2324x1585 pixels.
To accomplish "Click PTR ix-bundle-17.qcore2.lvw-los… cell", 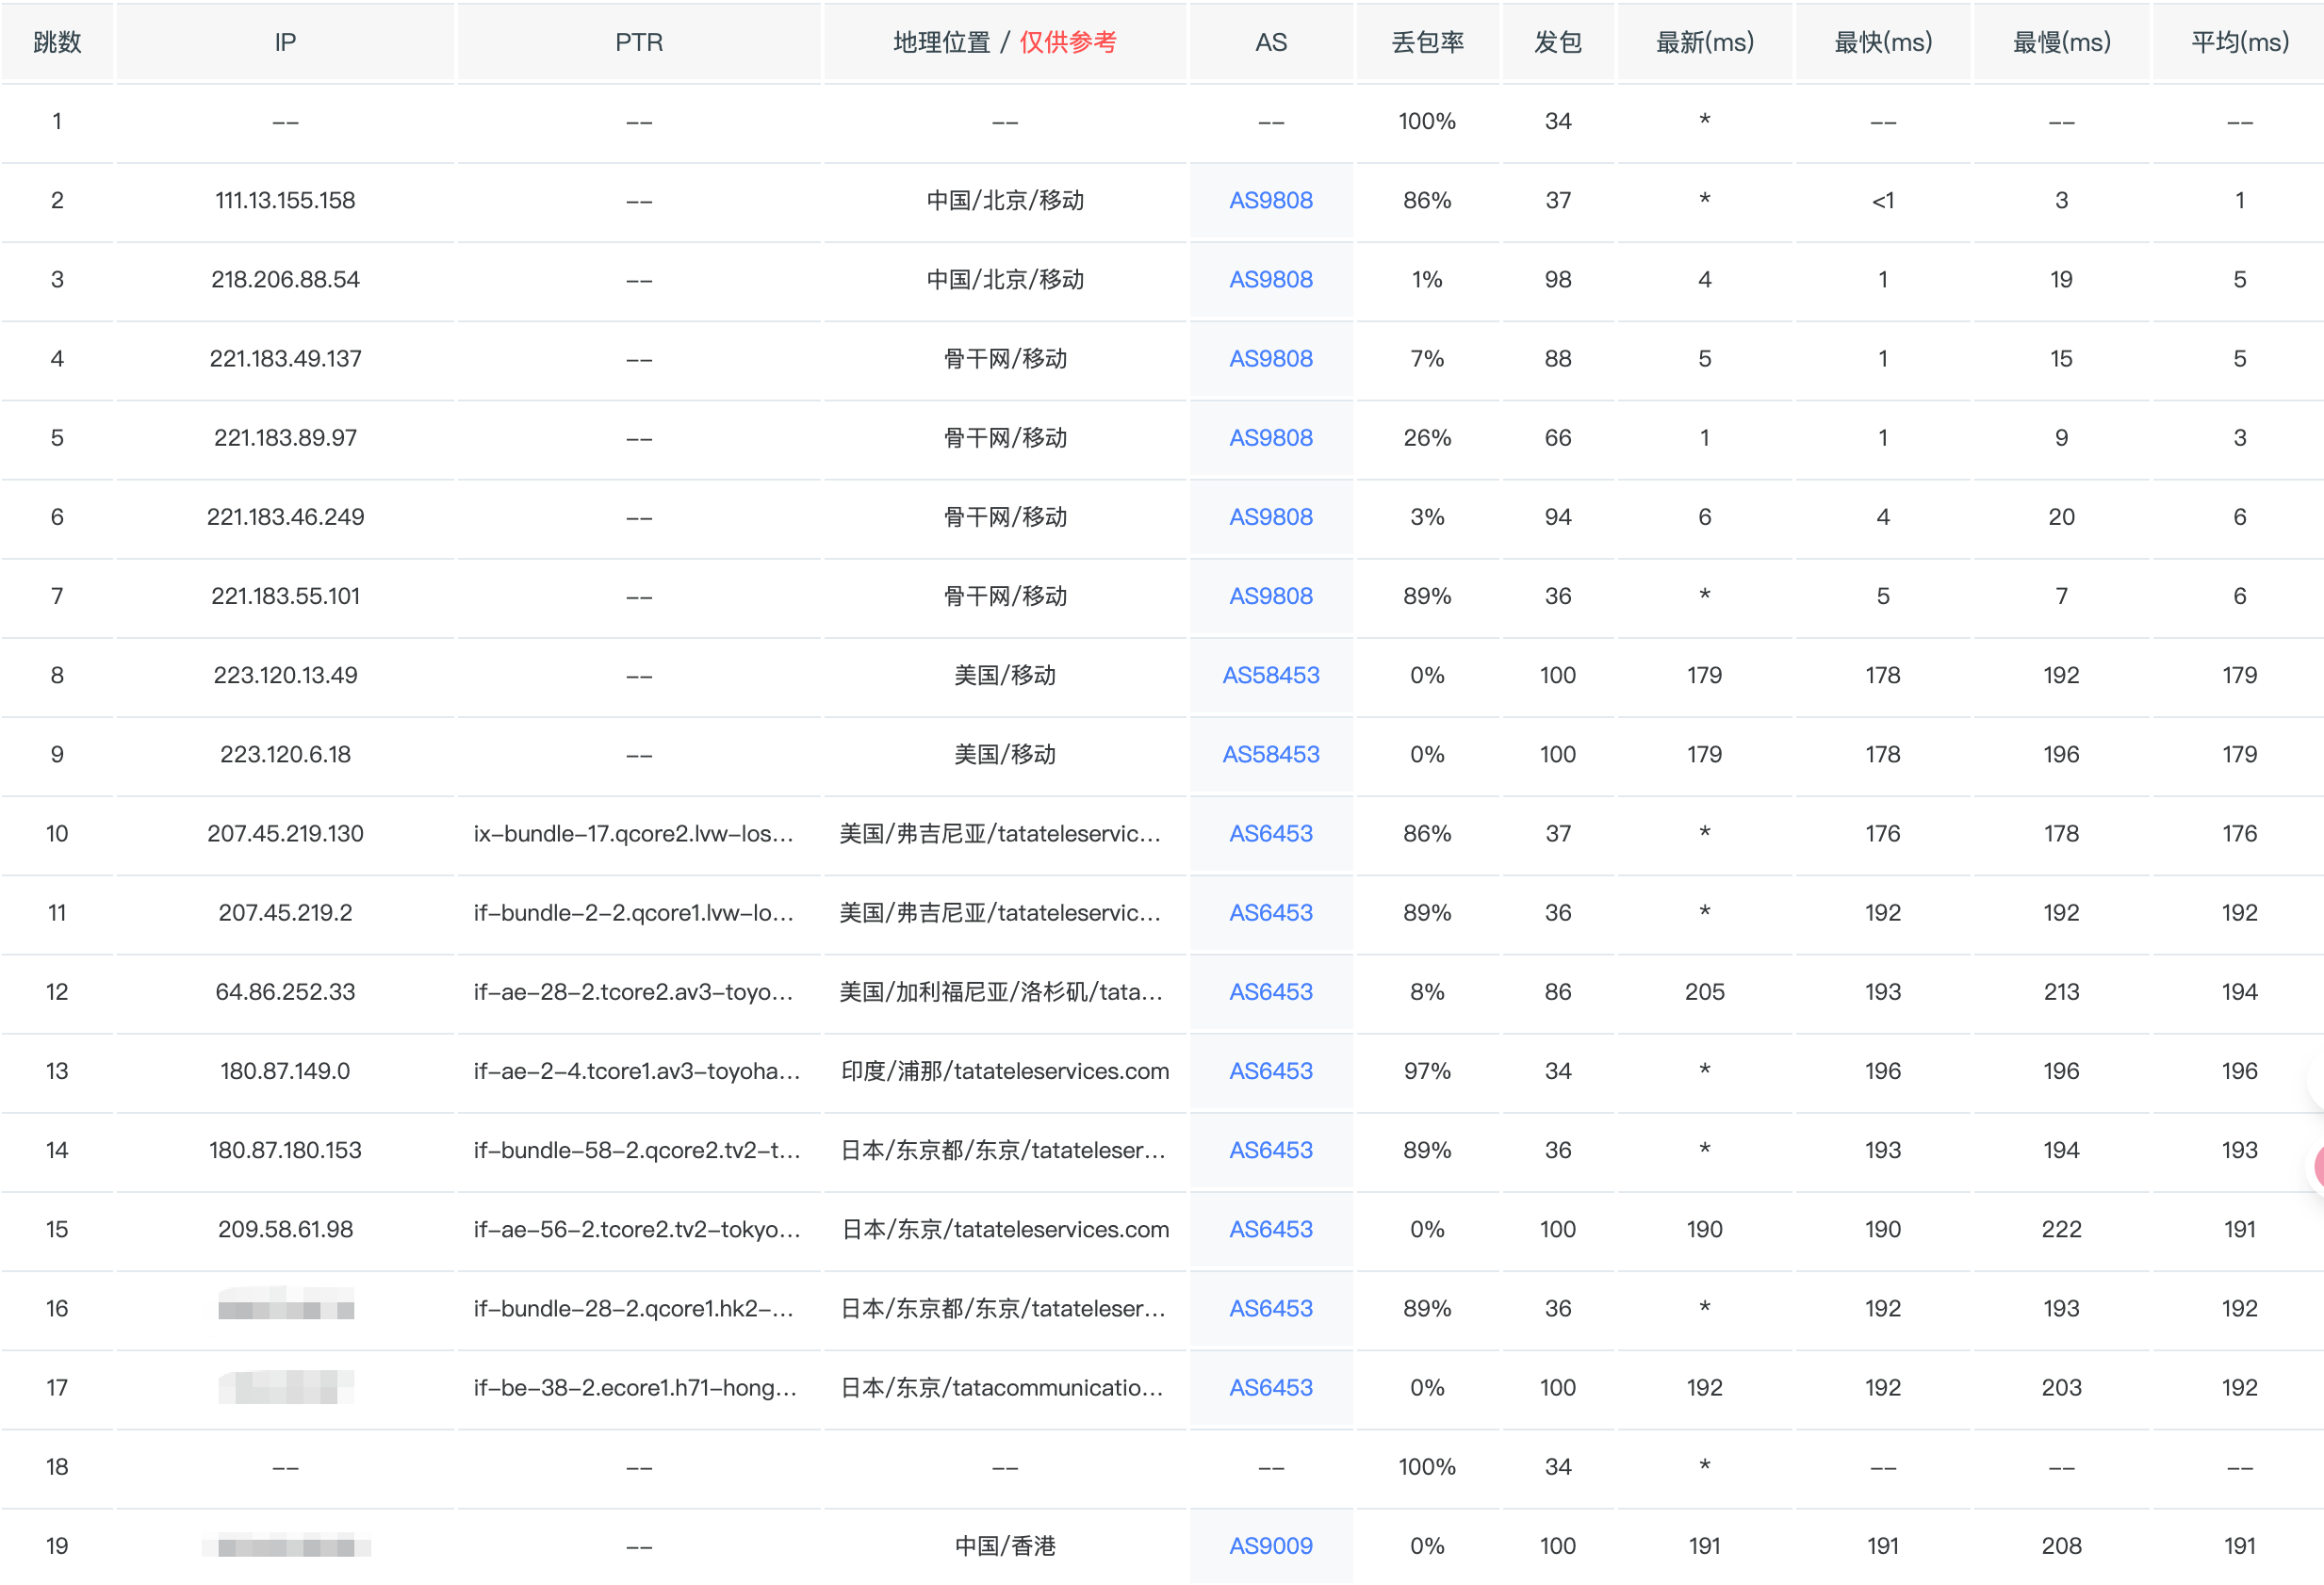I will (633, 833).
